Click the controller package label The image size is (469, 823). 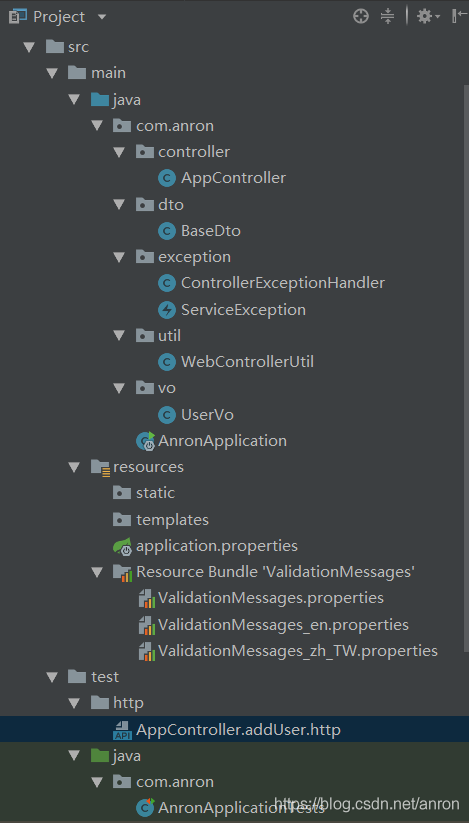click(194, 152)
